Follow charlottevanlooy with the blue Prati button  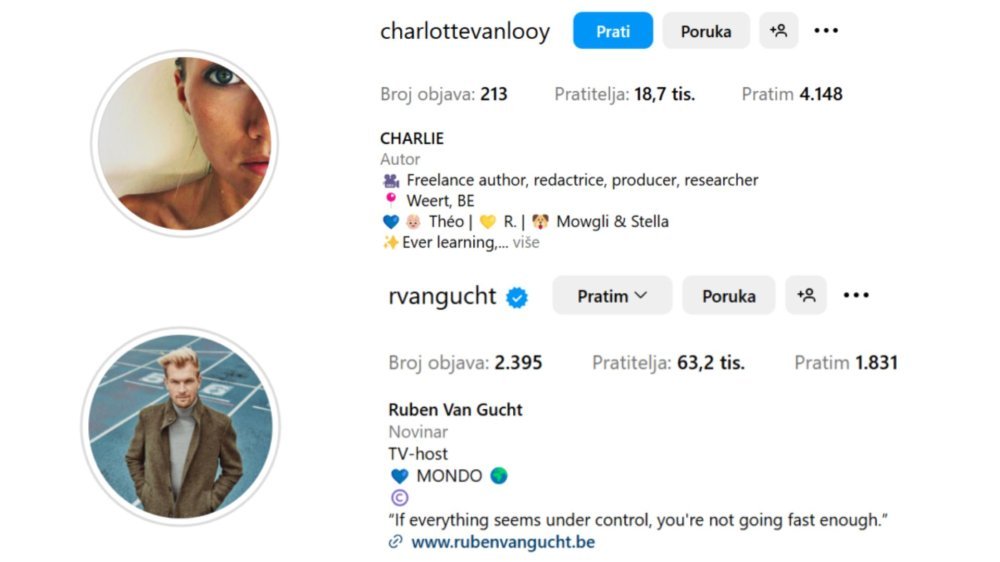coord(613,31)
